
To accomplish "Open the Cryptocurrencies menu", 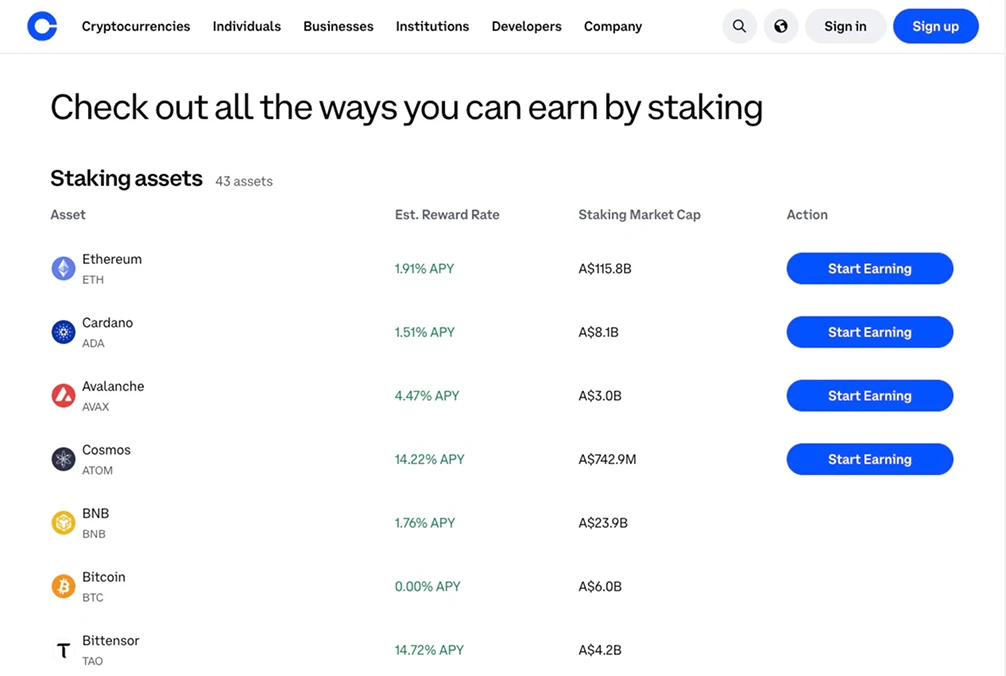I will click(x=135, y=26).
